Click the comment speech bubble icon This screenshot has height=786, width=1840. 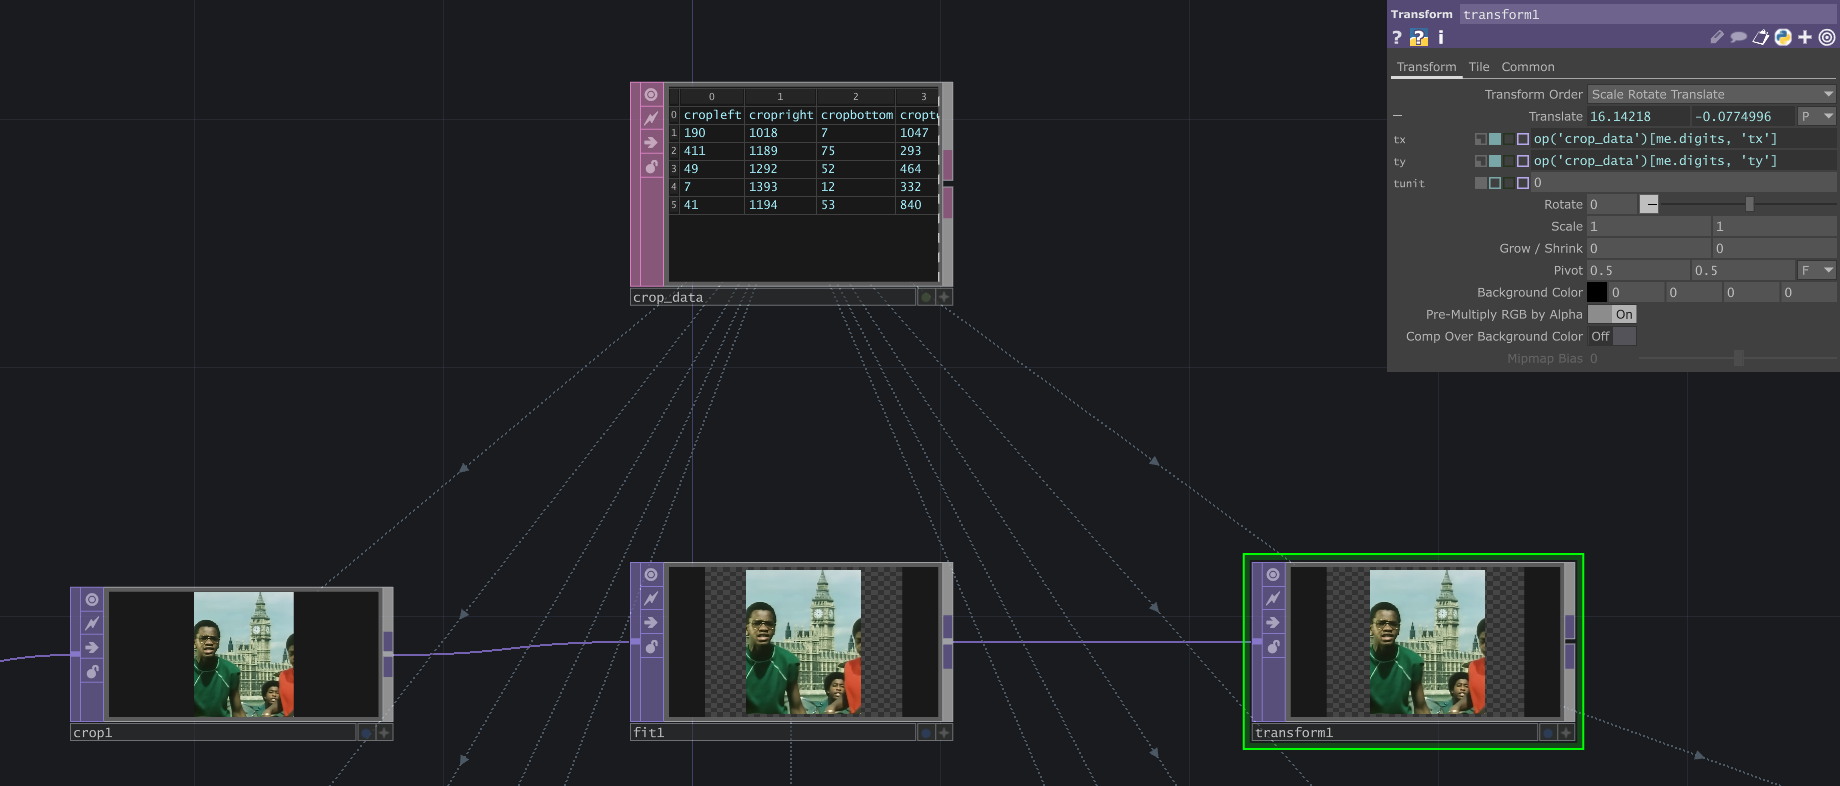1738,38
